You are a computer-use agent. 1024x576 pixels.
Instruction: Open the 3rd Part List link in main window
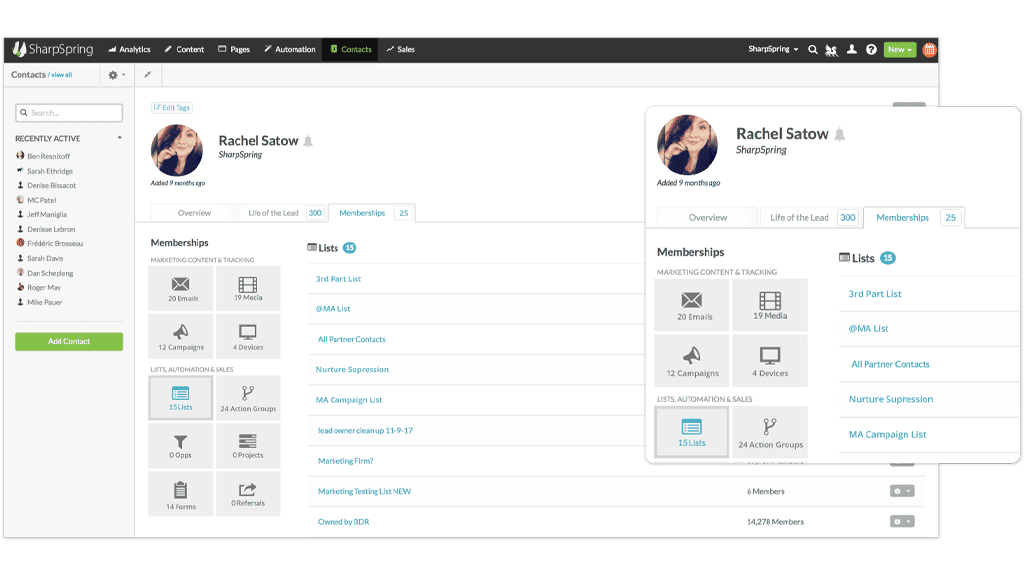pos(338,279)
